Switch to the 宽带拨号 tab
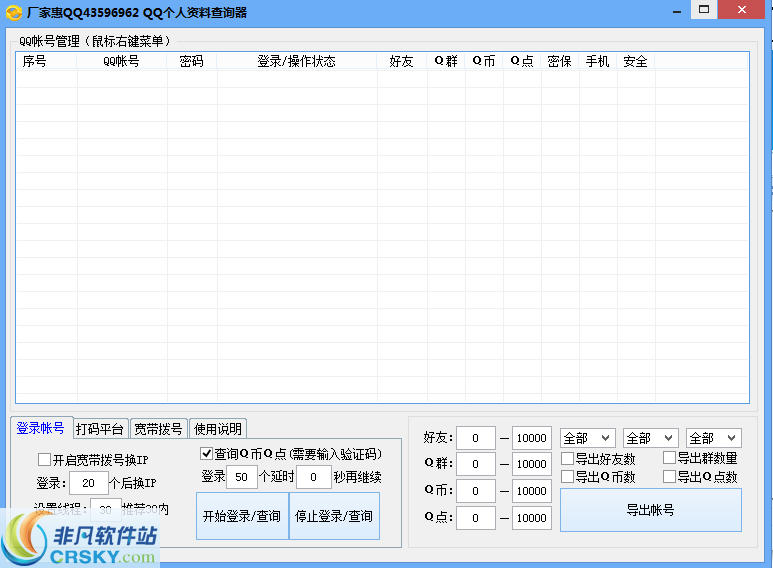 [x=158, y=429]
